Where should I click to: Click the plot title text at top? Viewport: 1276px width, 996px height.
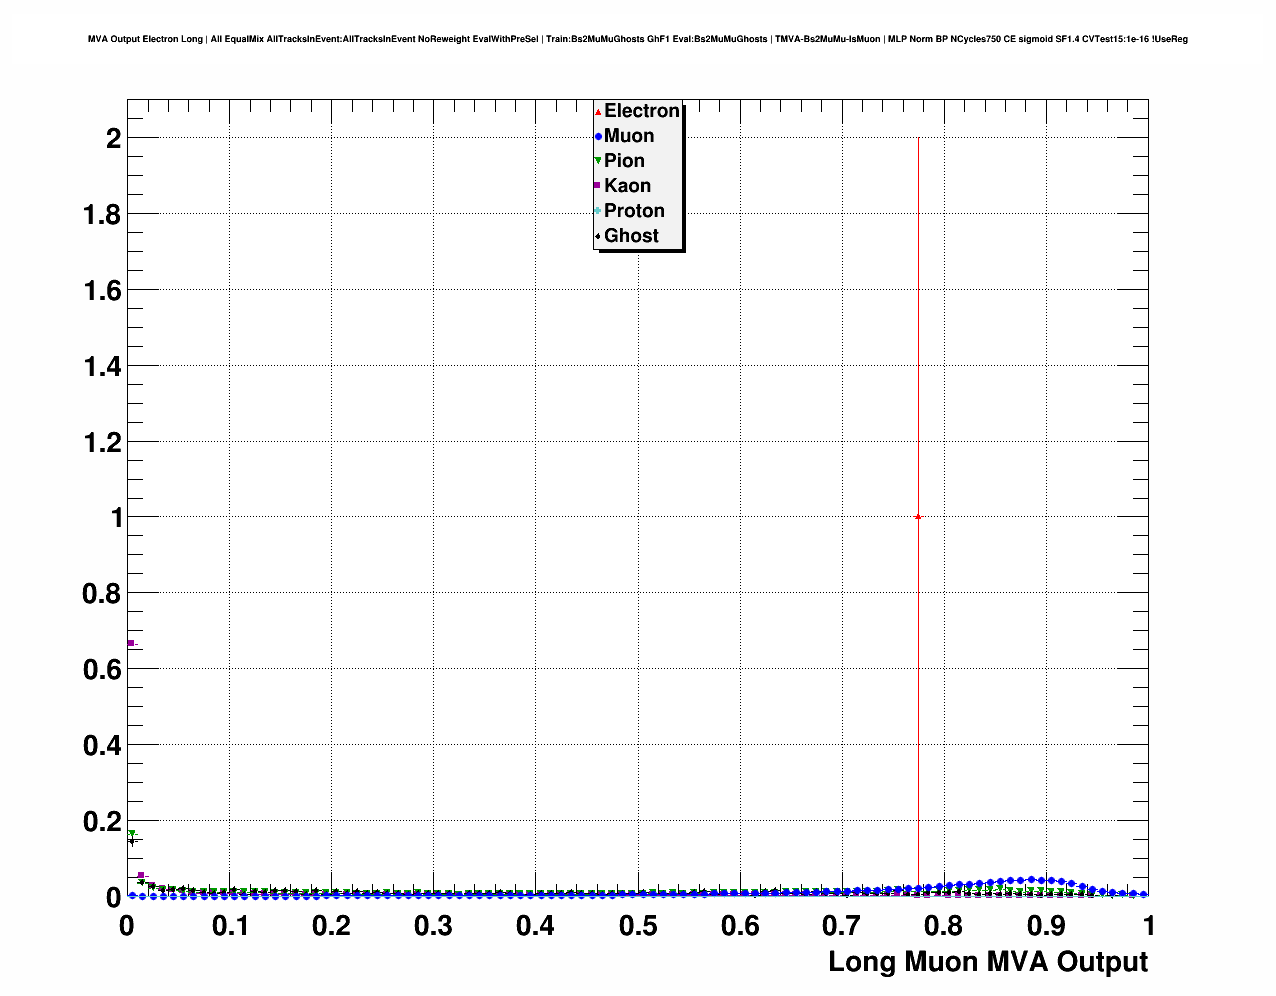coord(638,39)
